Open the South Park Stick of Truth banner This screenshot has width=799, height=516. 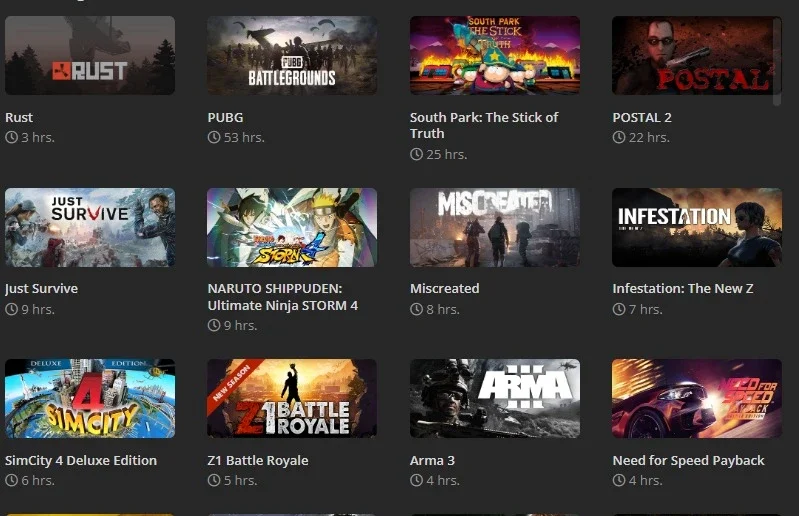tap(495, 55)
